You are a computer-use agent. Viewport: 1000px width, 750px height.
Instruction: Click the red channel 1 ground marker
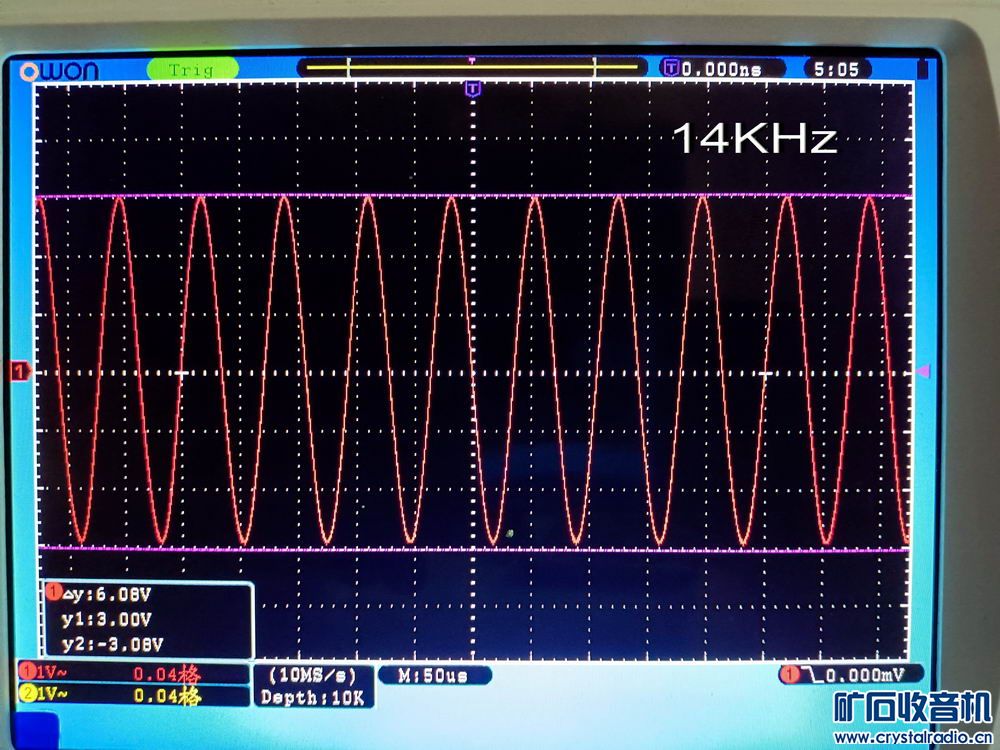point(20,371)
